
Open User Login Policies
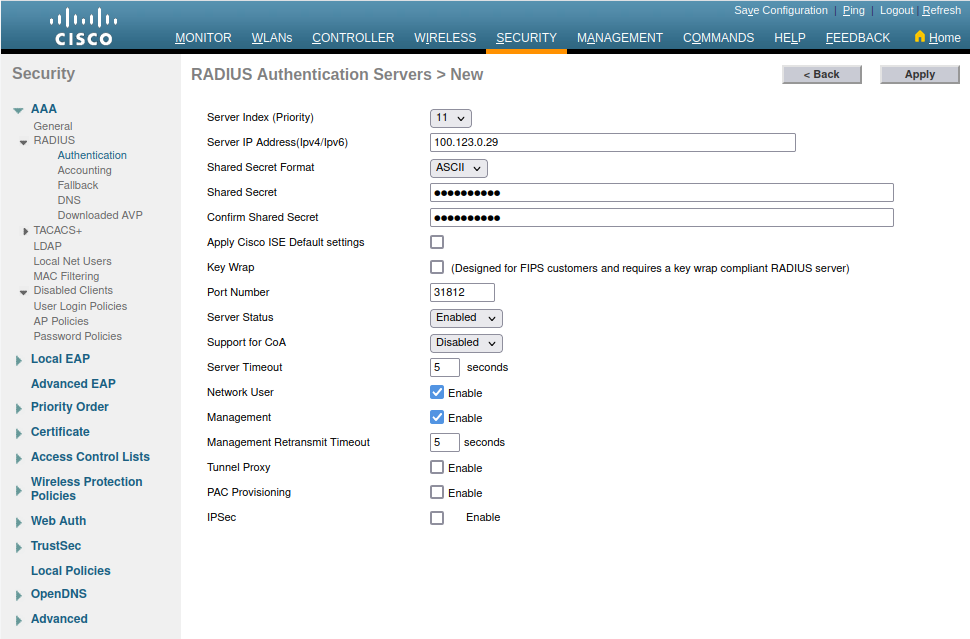click(x=80, y=306)
